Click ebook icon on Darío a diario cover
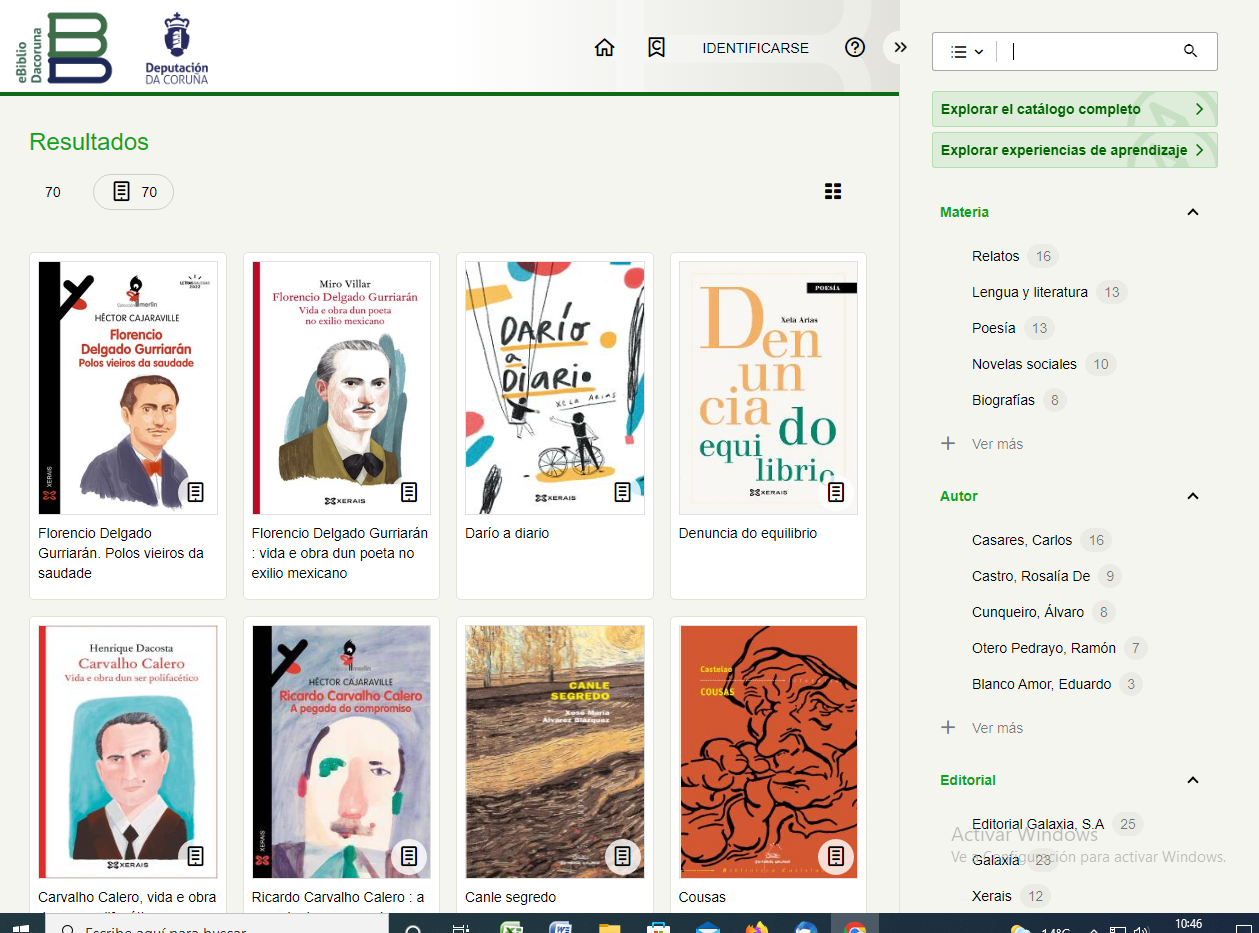 [x=622, y=492]
